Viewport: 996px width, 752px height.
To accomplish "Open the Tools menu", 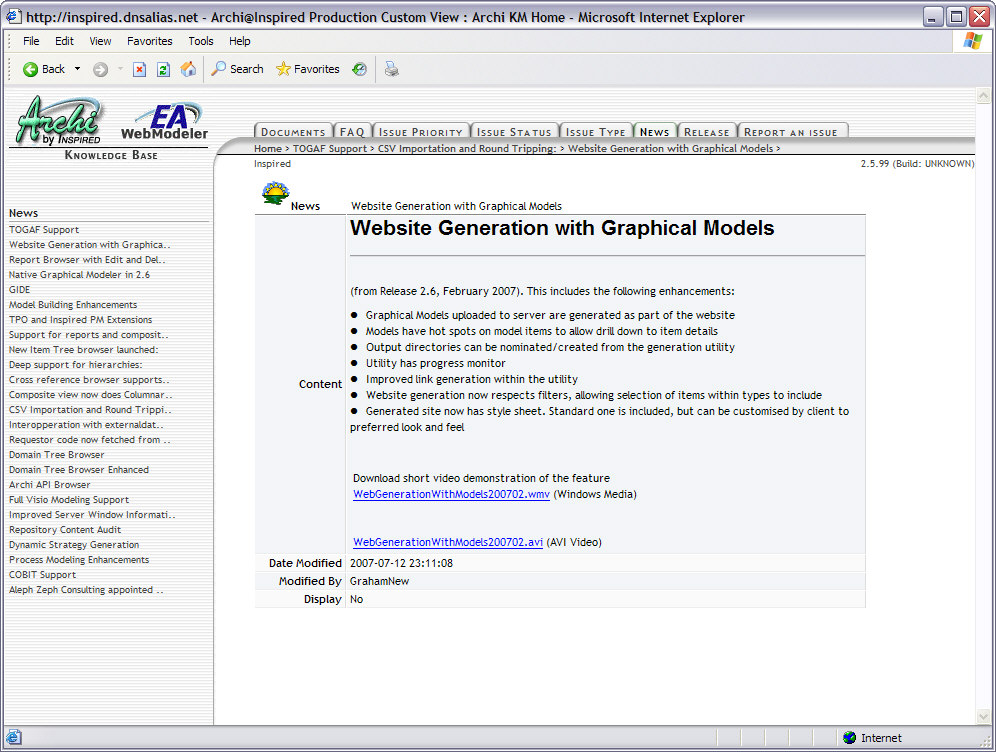I will [x=200, y=41].
